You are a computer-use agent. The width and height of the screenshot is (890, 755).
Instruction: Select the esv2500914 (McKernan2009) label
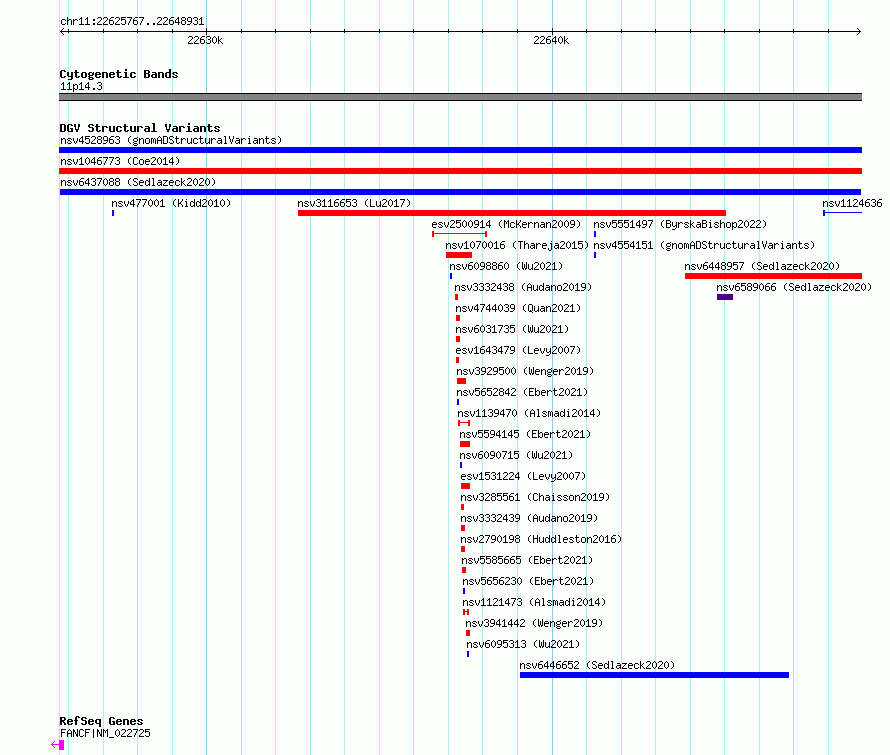(x=506, y=224)
